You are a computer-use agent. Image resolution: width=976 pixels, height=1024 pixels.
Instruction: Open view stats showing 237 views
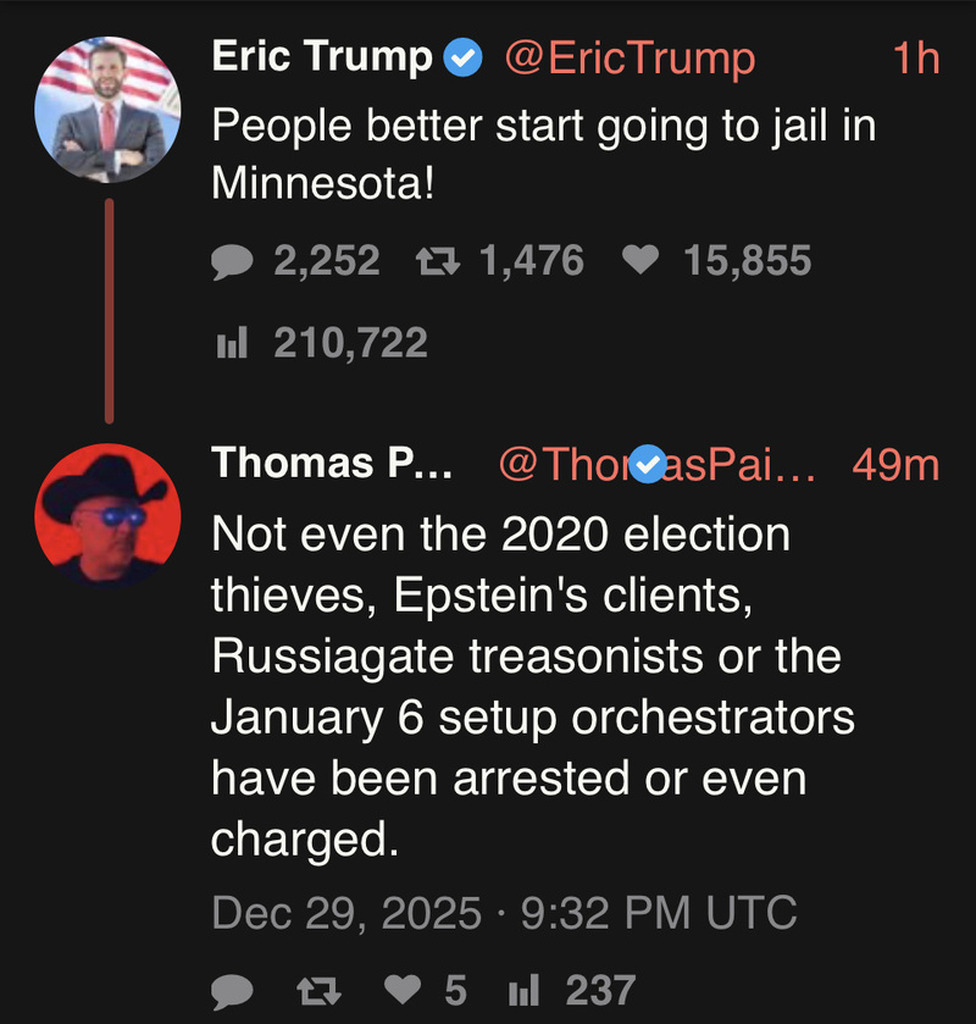(524, 991)
